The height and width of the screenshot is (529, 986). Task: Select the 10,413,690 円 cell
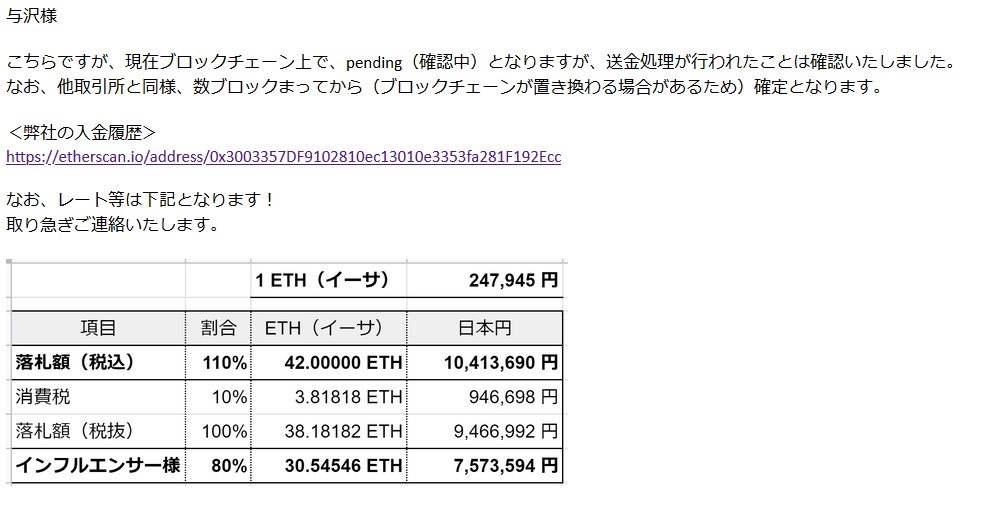[x=485, y=362]
